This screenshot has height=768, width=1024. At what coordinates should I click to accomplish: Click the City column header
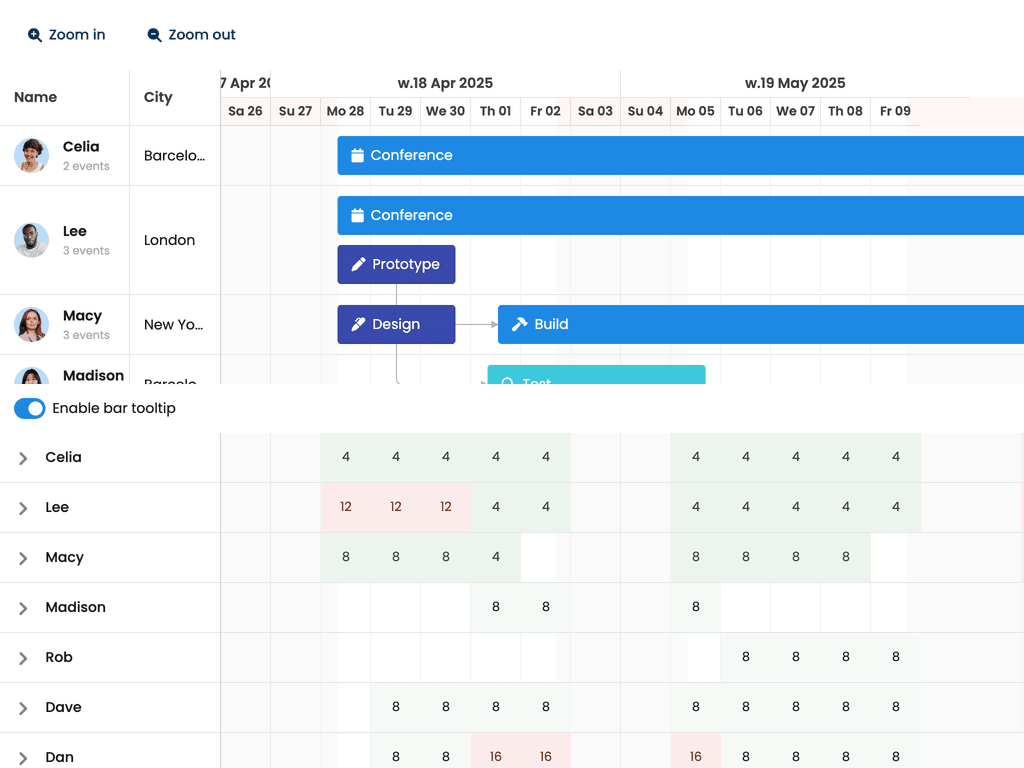coord(158,97)
